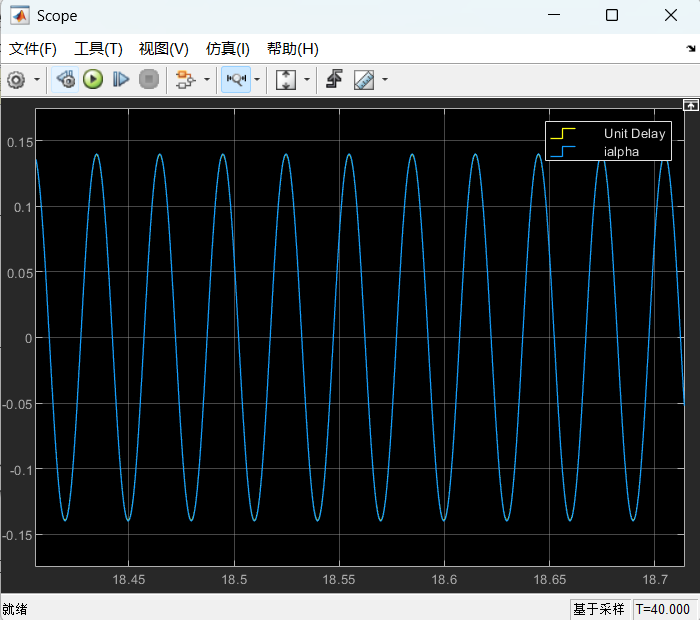The width and height of the screenshot is (700, 620).
Task: Expand the measurements dropdown arrow
Action: coord(385,79)
